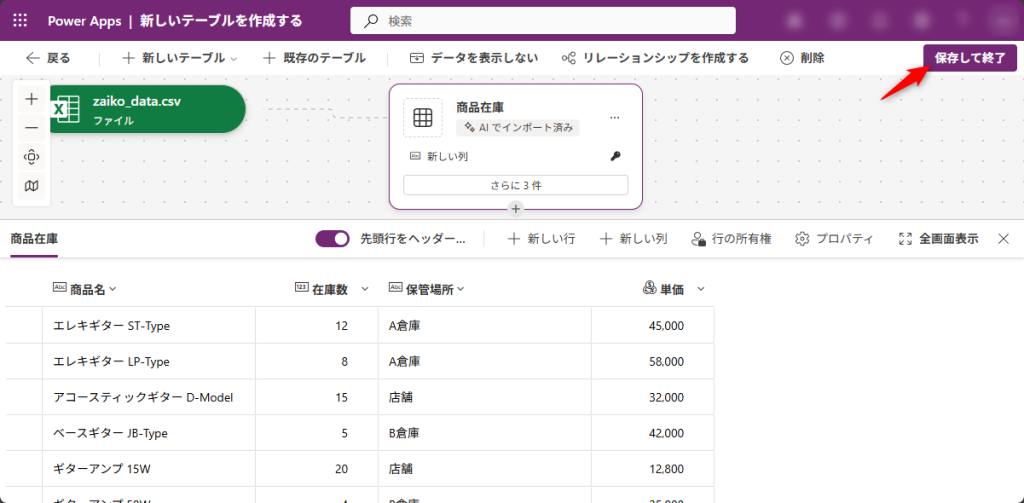This screenshot has width=1024, height=503.
Task: Toggle the canvas minimap icon
Action: tap(31, 186)
